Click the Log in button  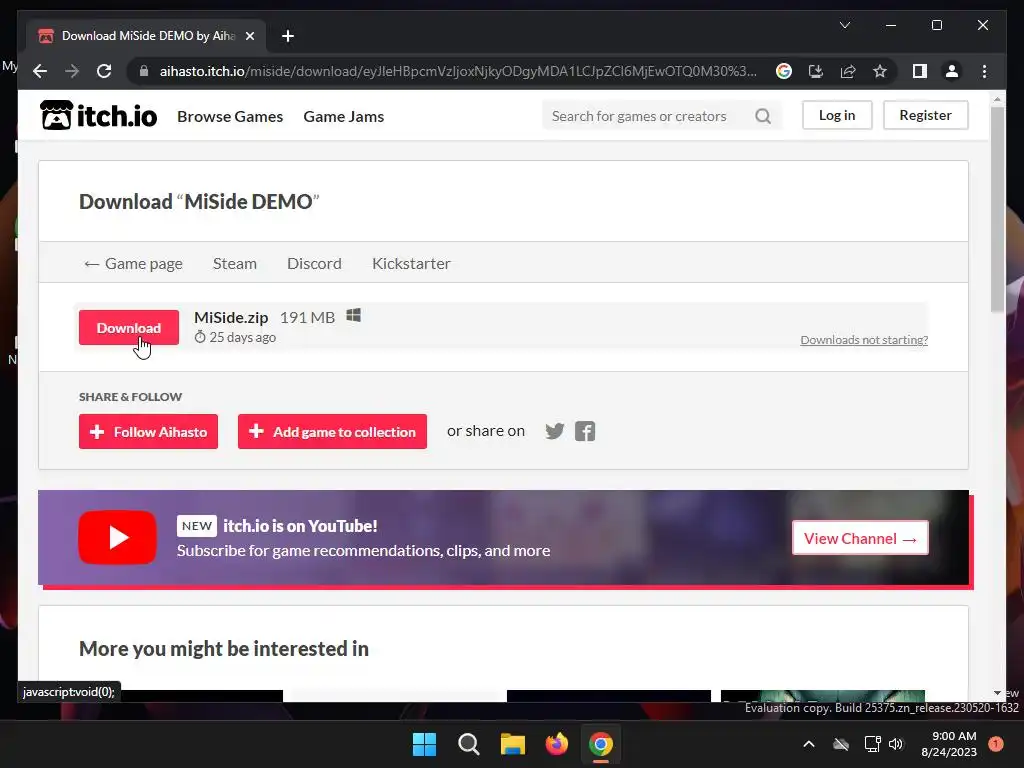[x=837, y=115]
